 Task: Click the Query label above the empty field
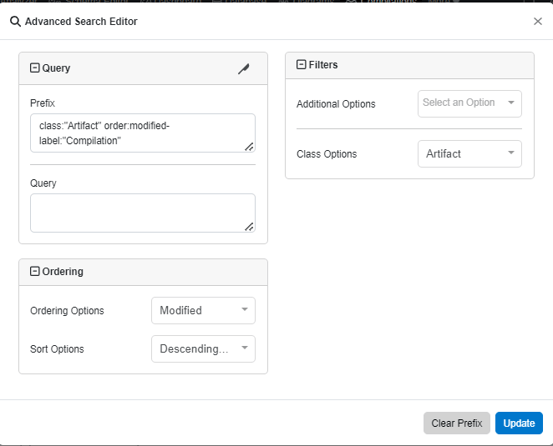click(x=43, y=183)
